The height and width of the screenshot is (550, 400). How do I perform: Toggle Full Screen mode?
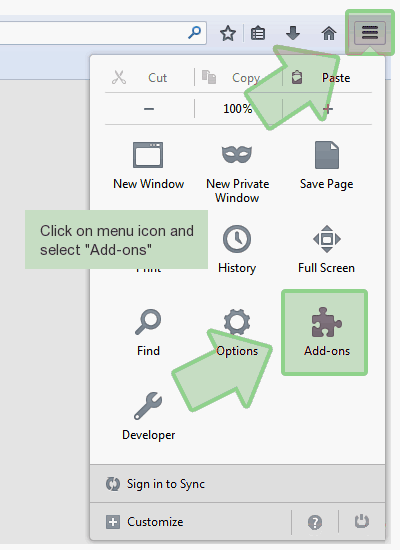click(327, 249)
